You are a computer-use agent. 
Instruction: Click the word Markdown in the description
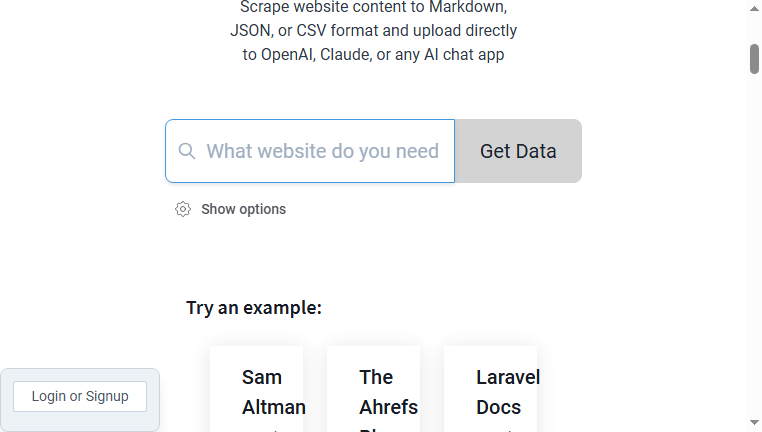467,7
